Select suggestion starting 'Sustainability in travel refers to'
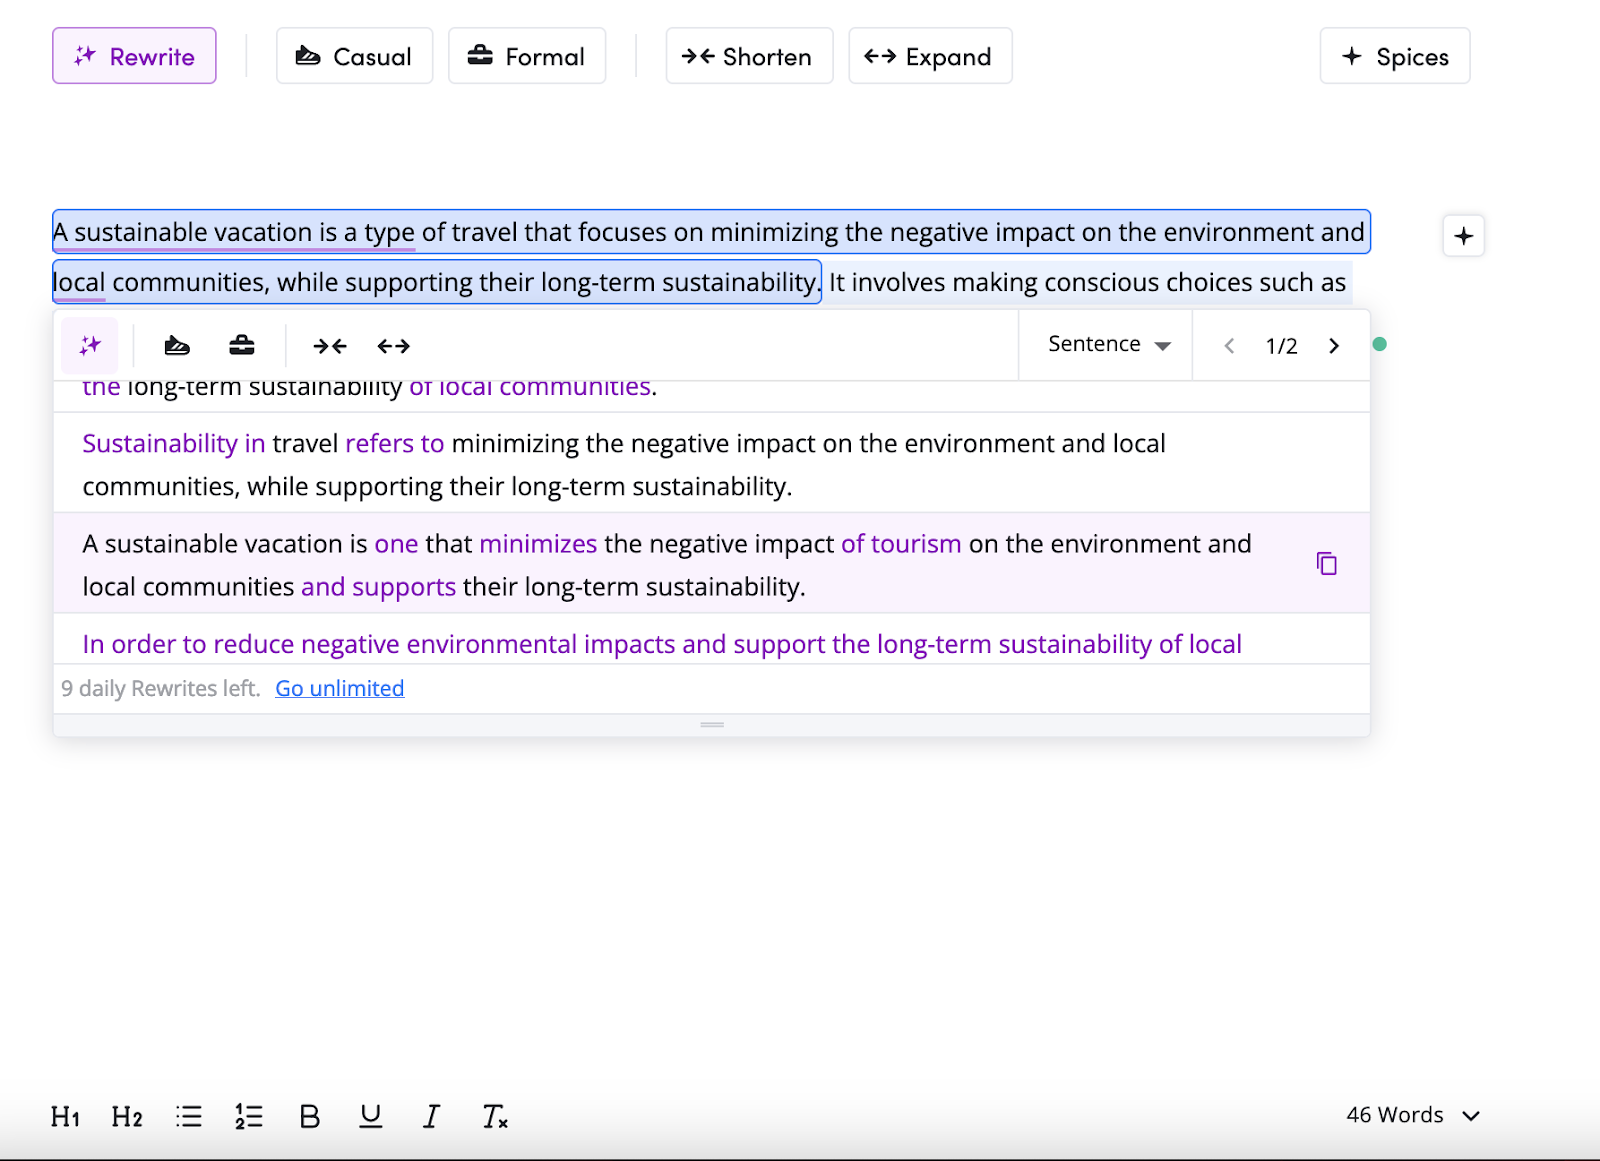1600x1161 pixels. 711,464
